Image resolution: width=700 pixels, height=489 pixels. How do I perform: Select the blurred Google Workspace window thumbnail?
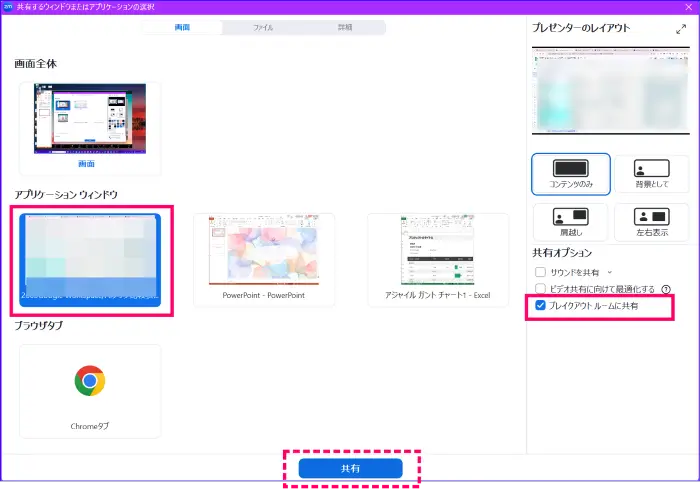[90, 260]
